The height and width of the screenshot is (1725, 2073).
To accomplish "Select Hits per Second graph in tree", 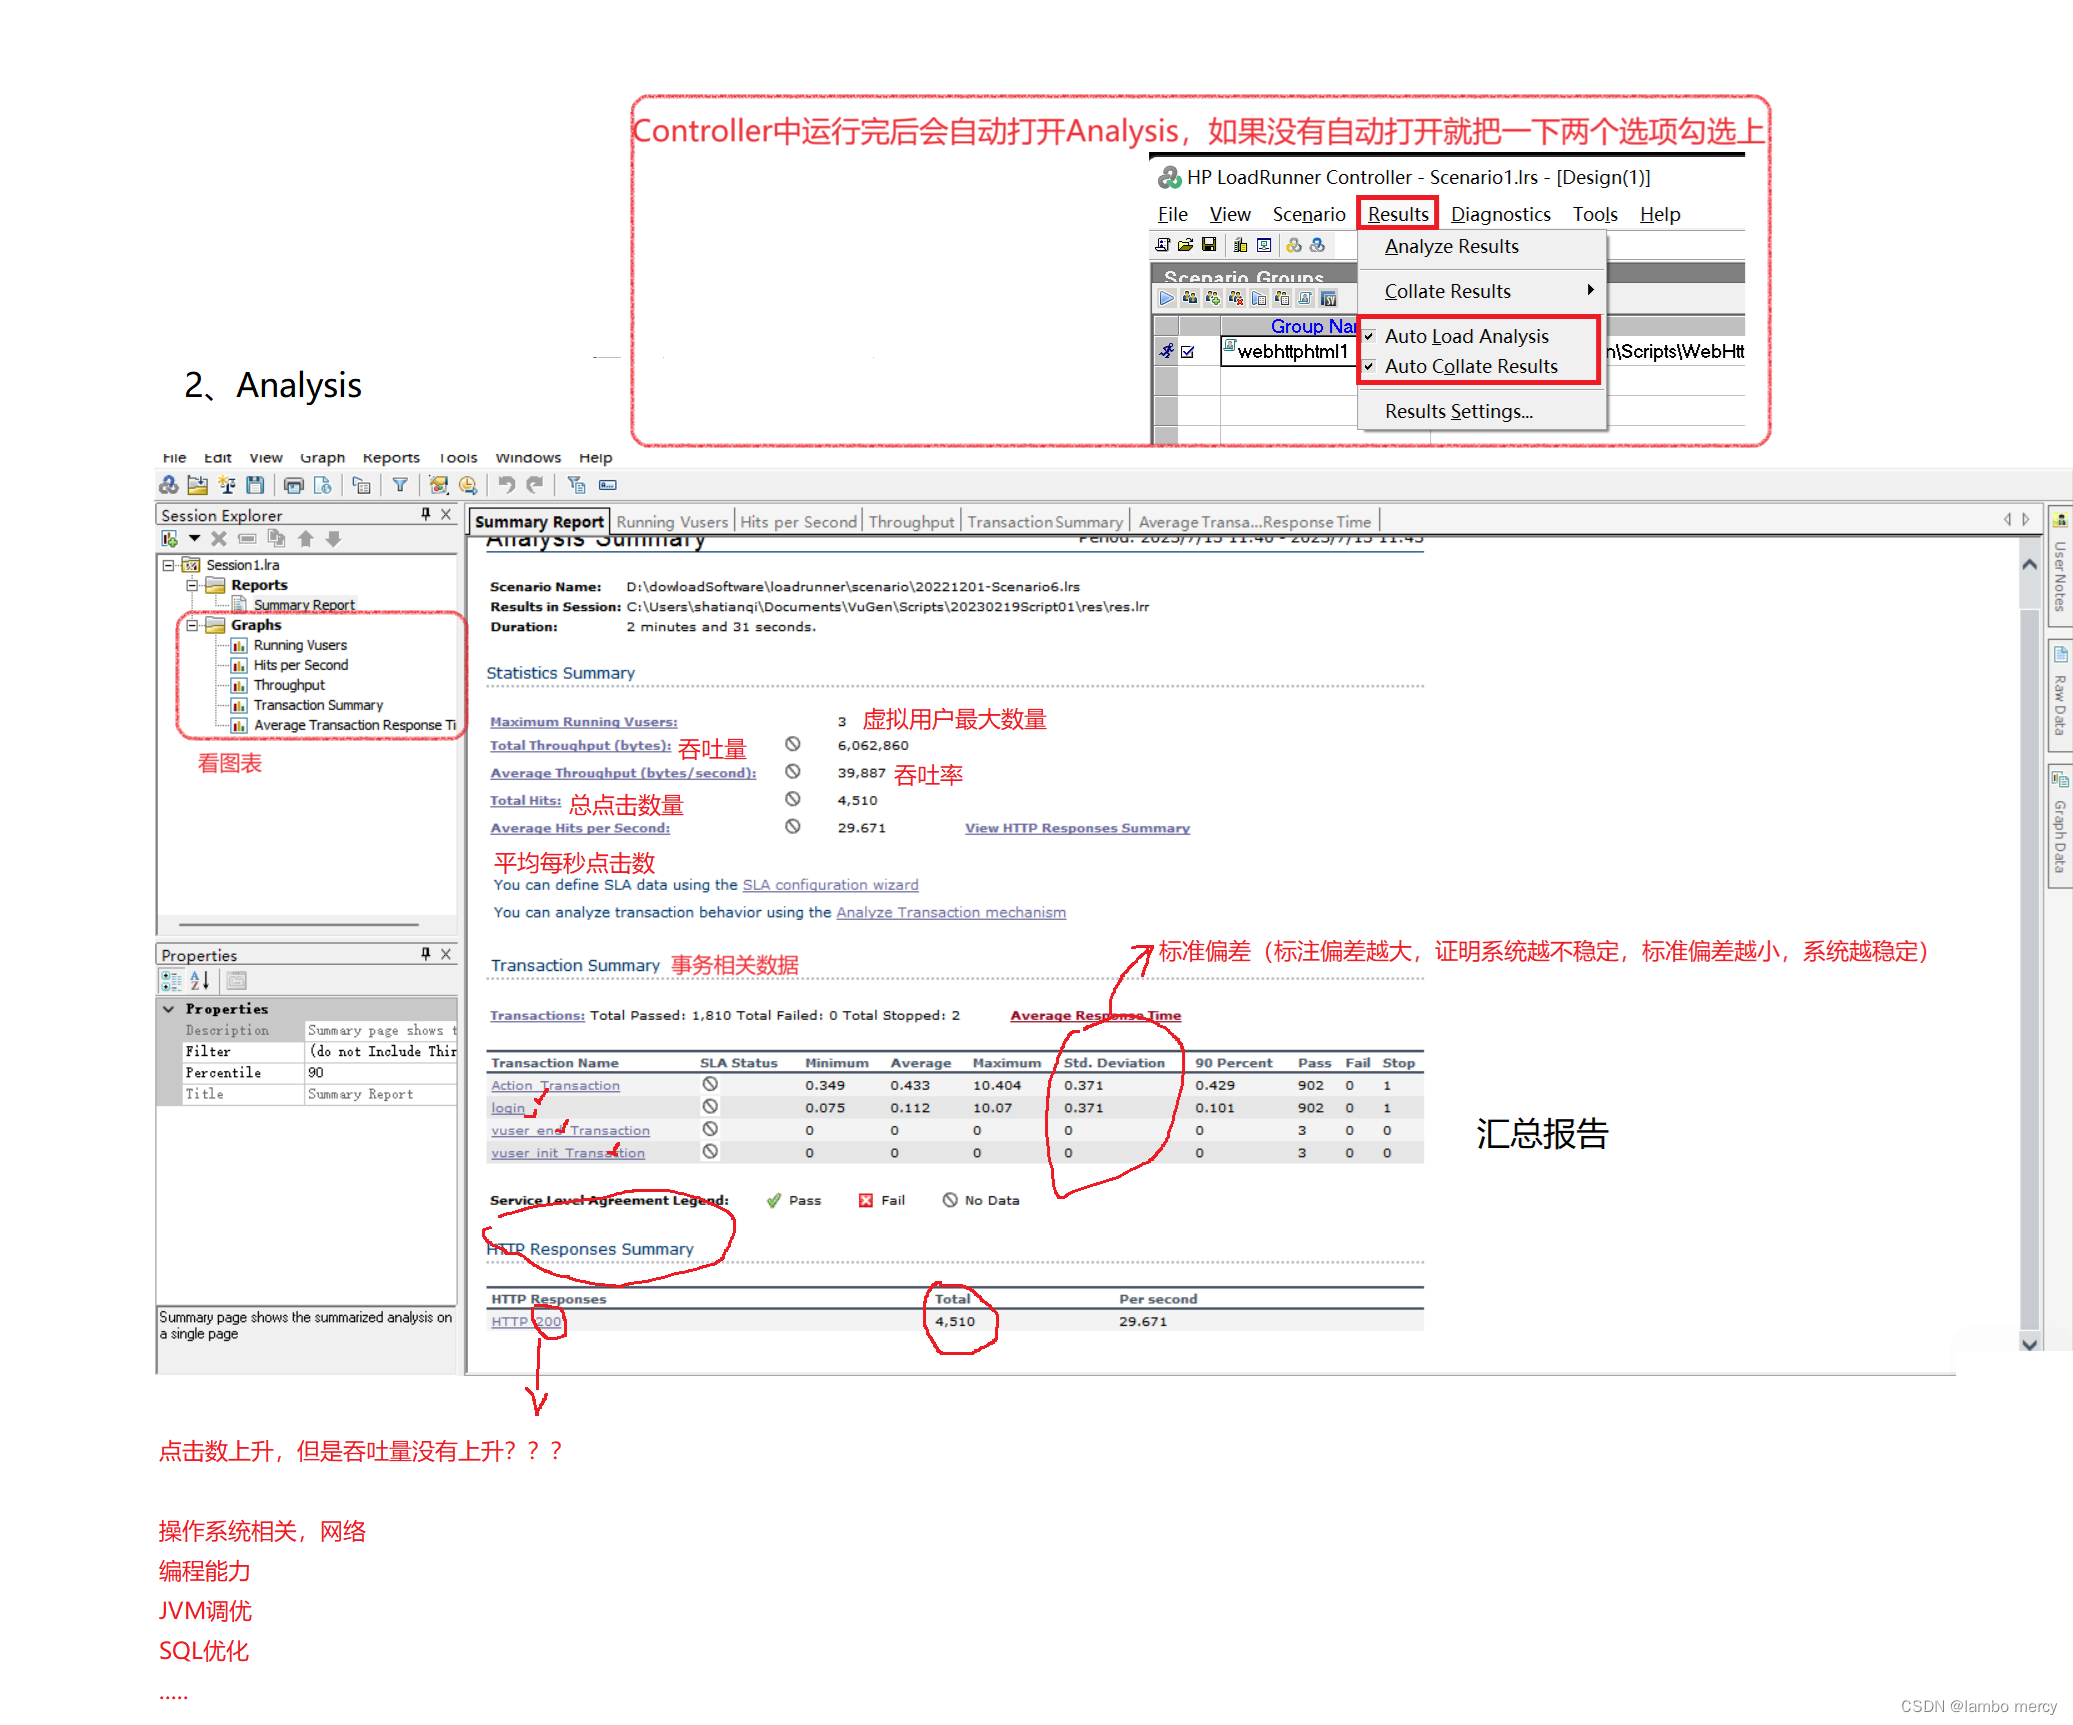I will click(x=300, y=665).
